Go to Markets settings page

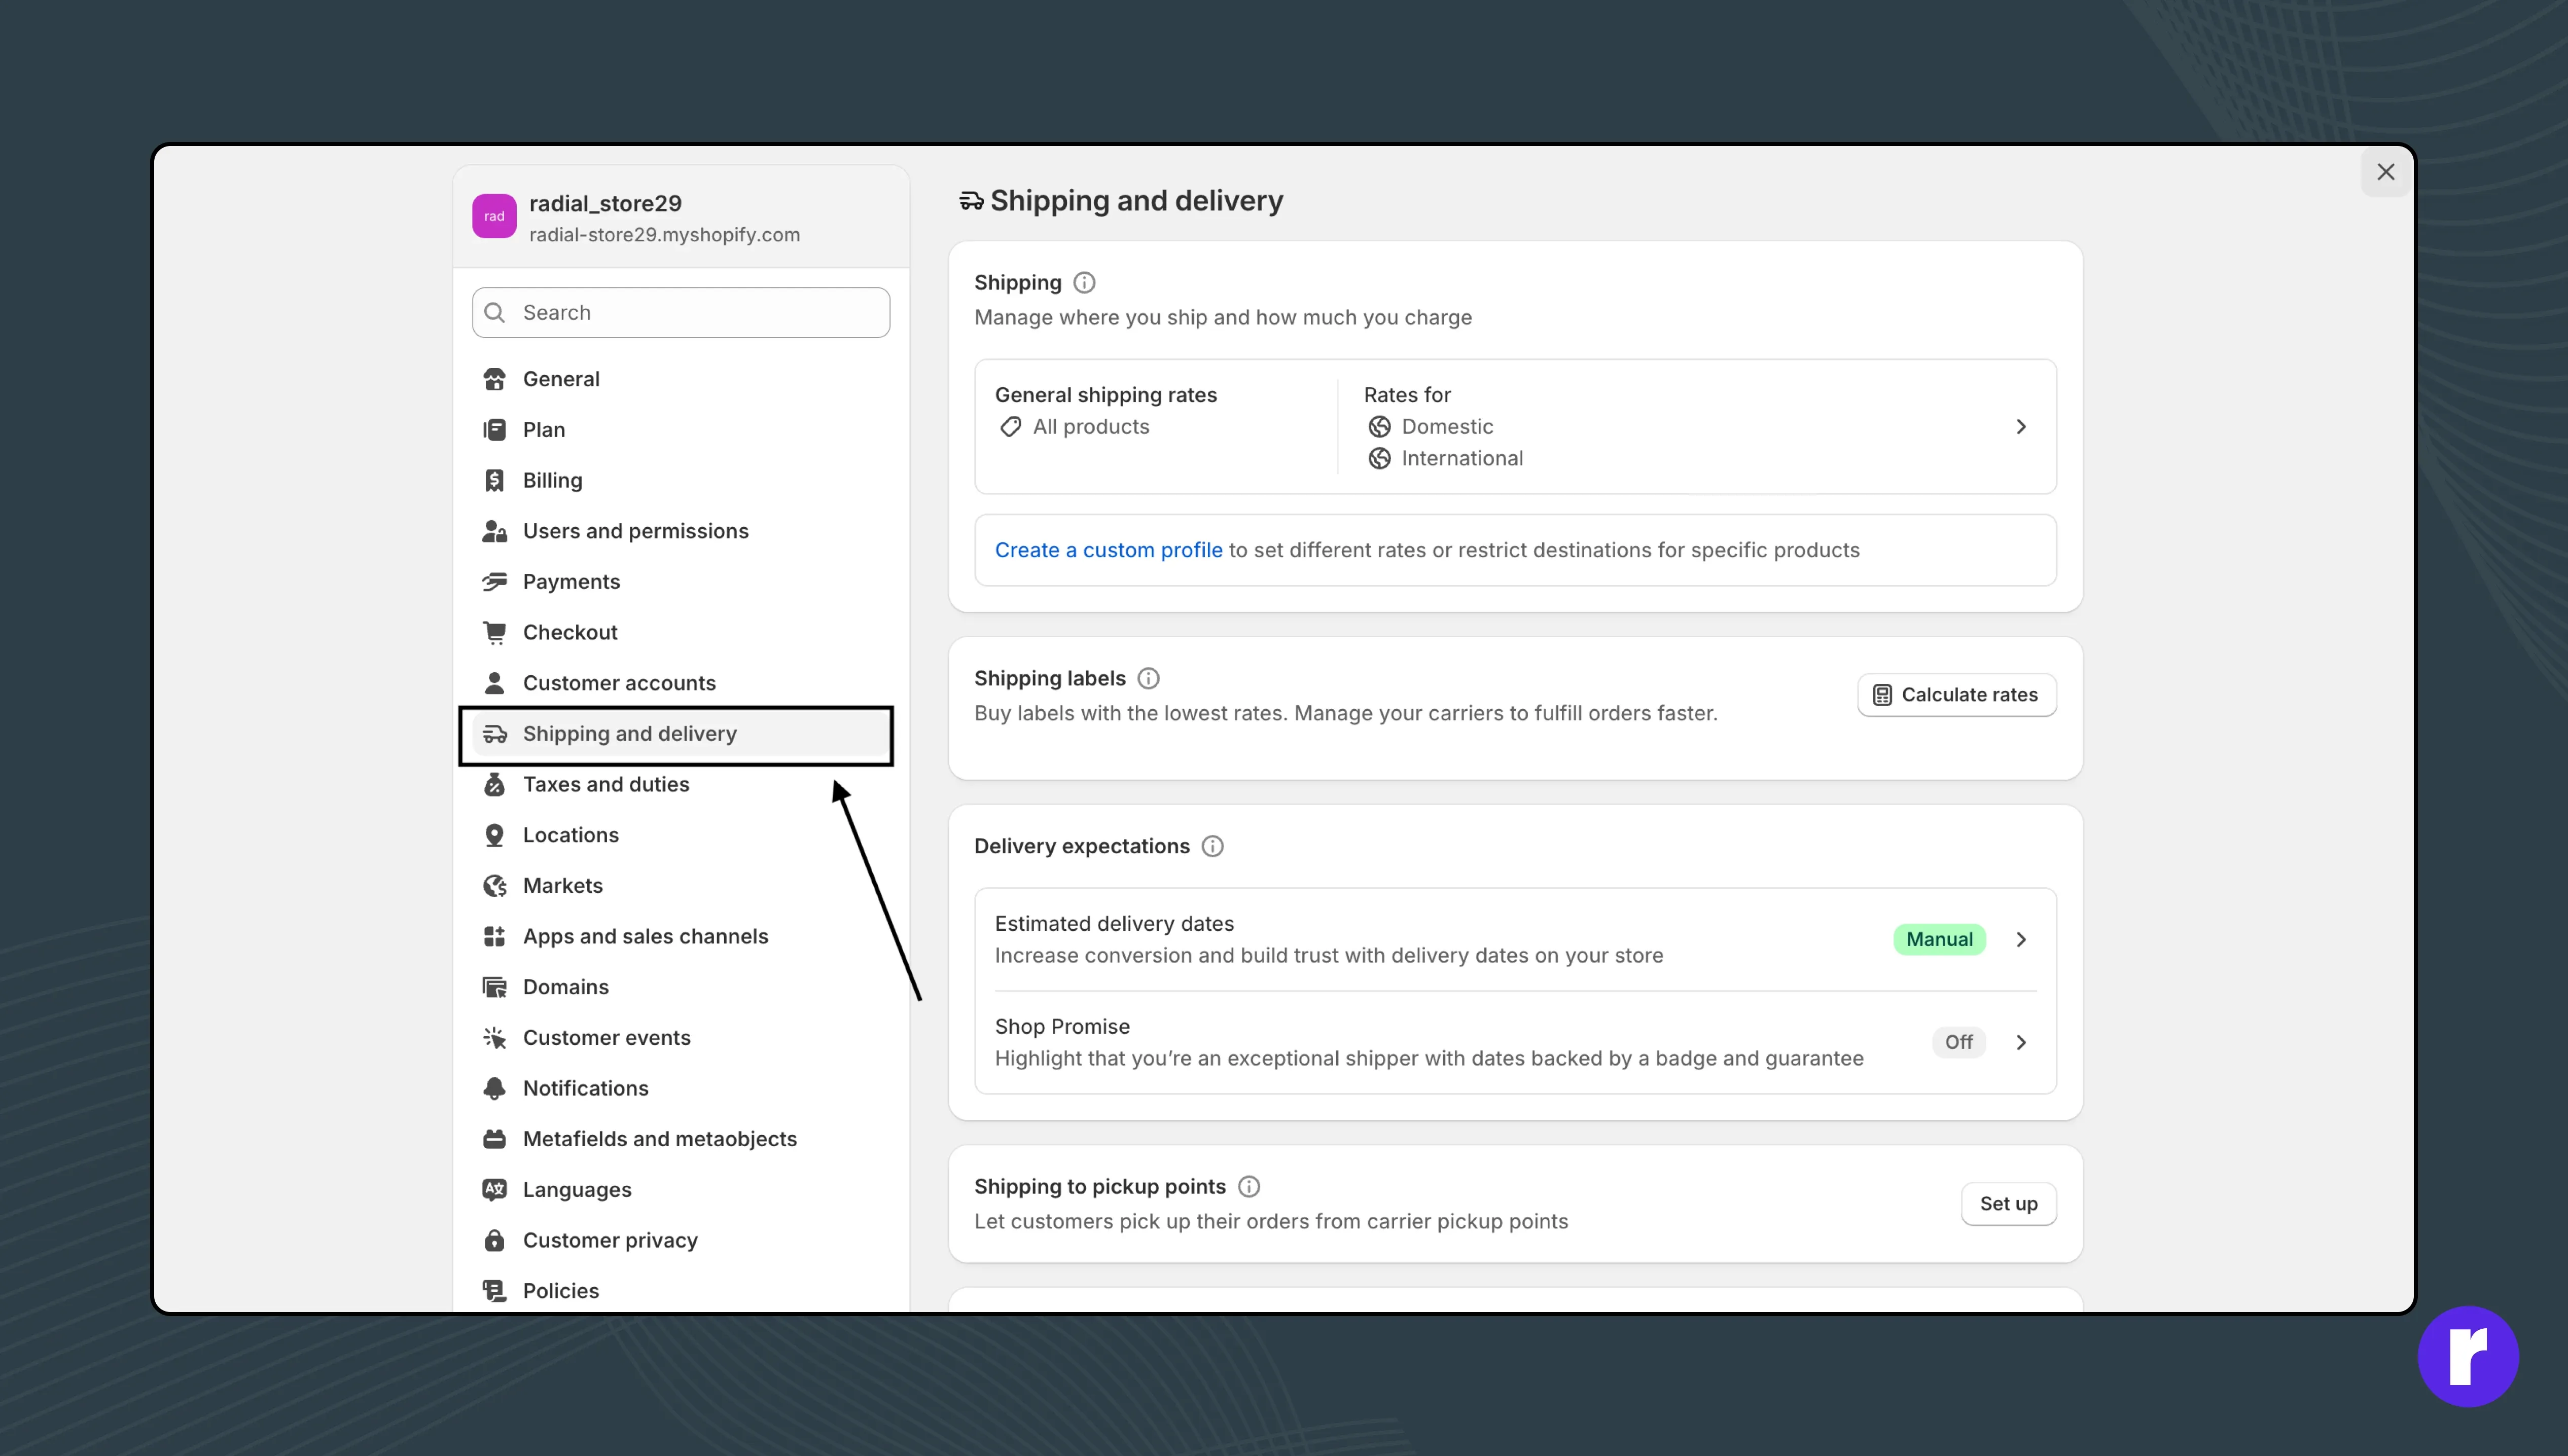[x=562, y=886]
